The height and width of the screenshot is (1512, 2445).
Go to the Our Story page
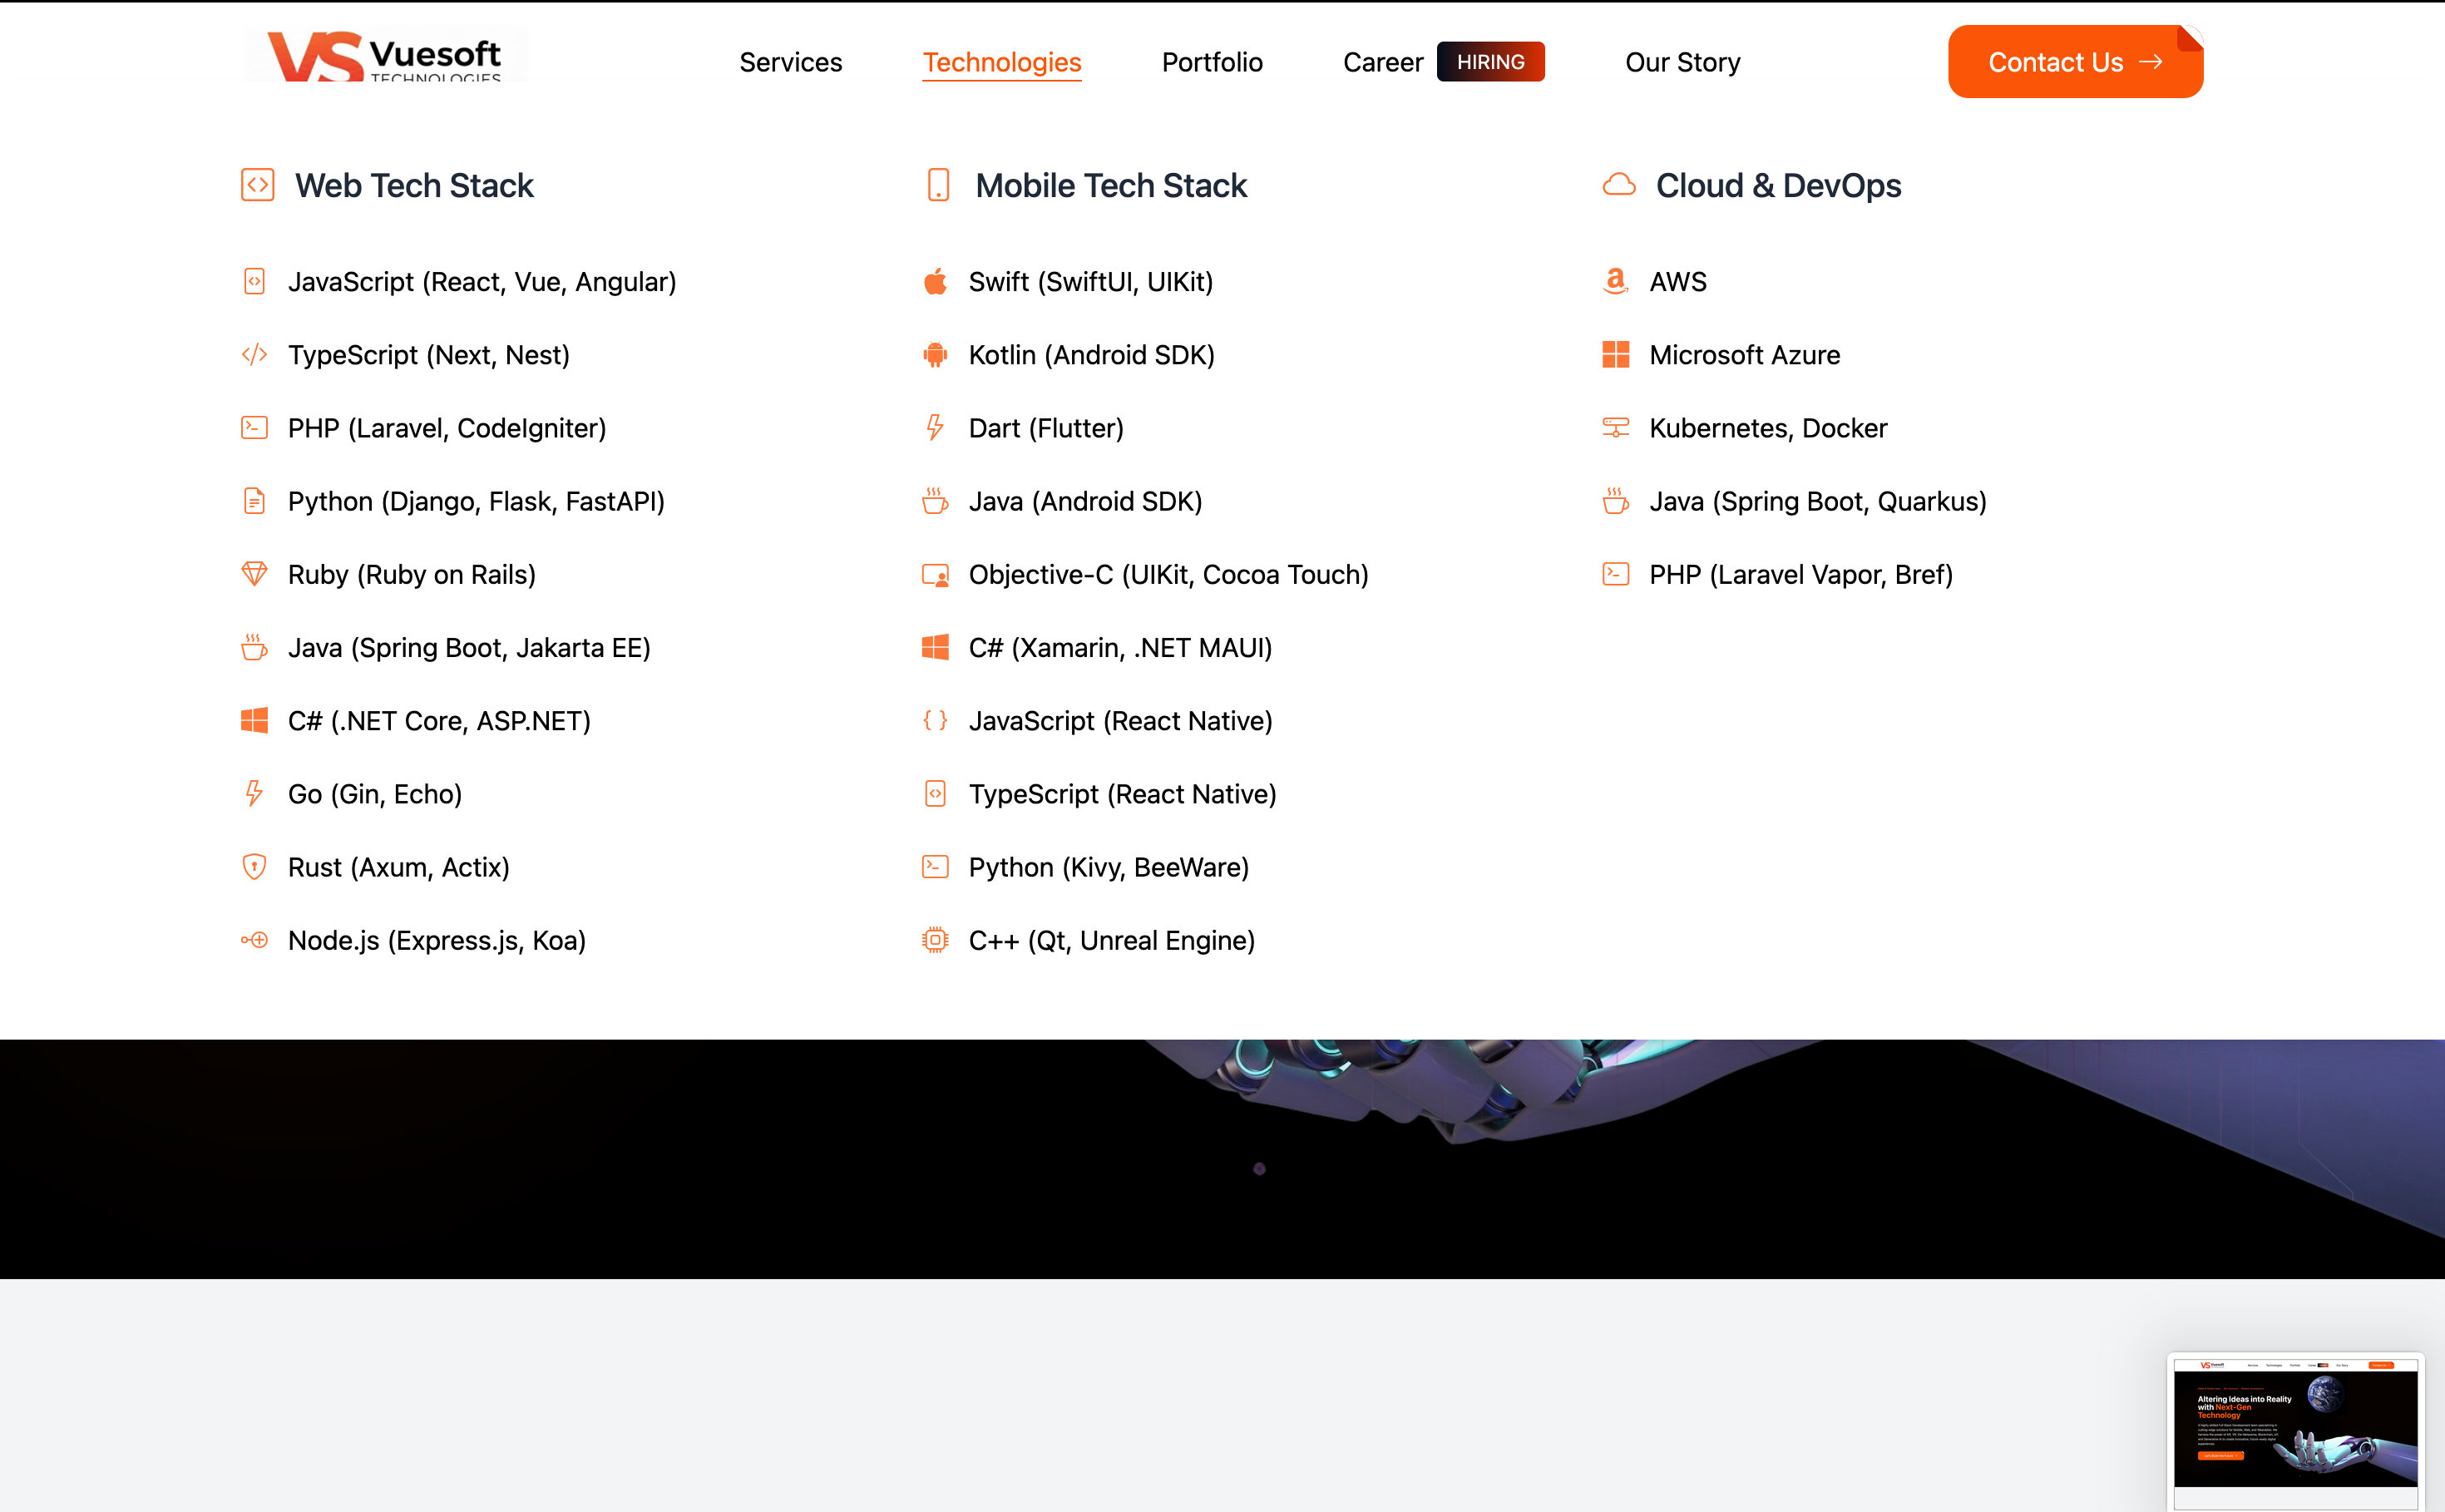[1682, 62]
